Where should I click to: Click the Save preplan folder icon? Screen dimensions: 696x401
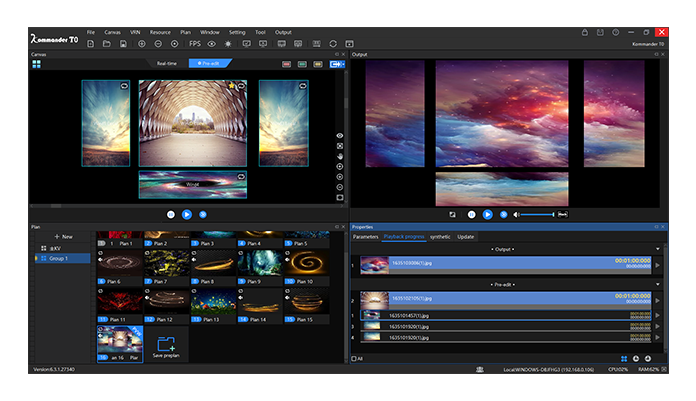[x=167, y=344]
